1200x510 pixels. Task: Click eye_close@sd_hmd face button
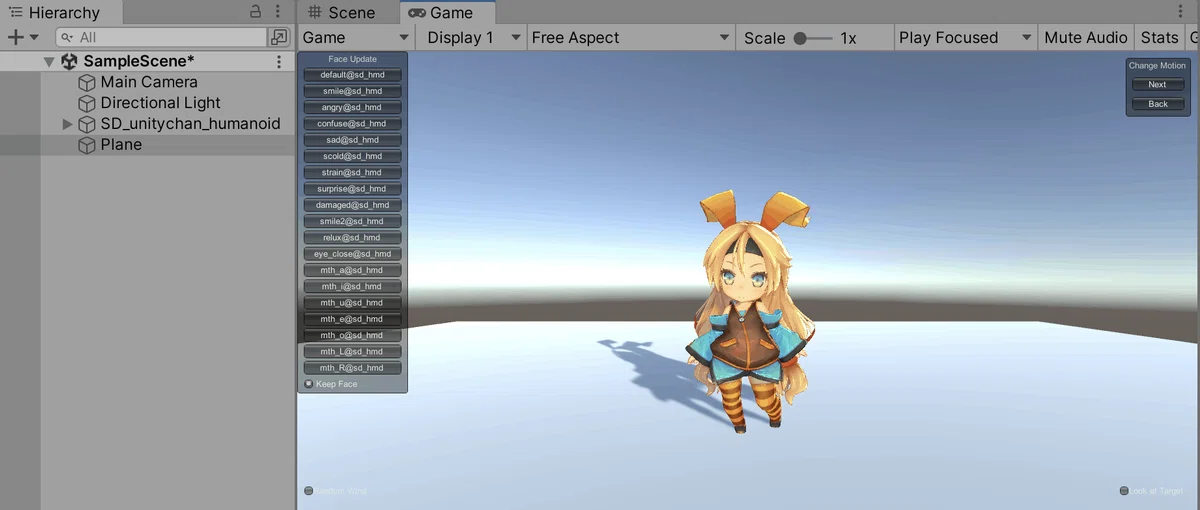click(x=352, y=254)
